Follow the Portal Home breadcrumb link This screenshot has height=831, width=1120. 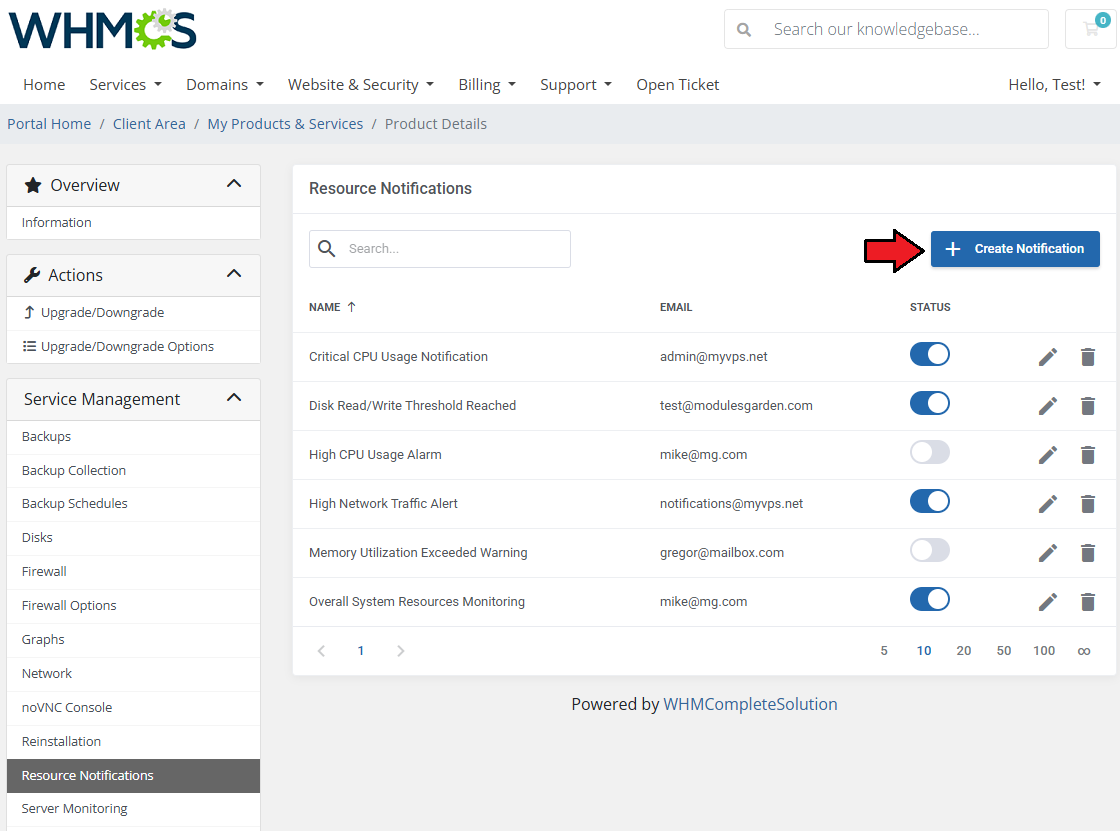point(49,124)
